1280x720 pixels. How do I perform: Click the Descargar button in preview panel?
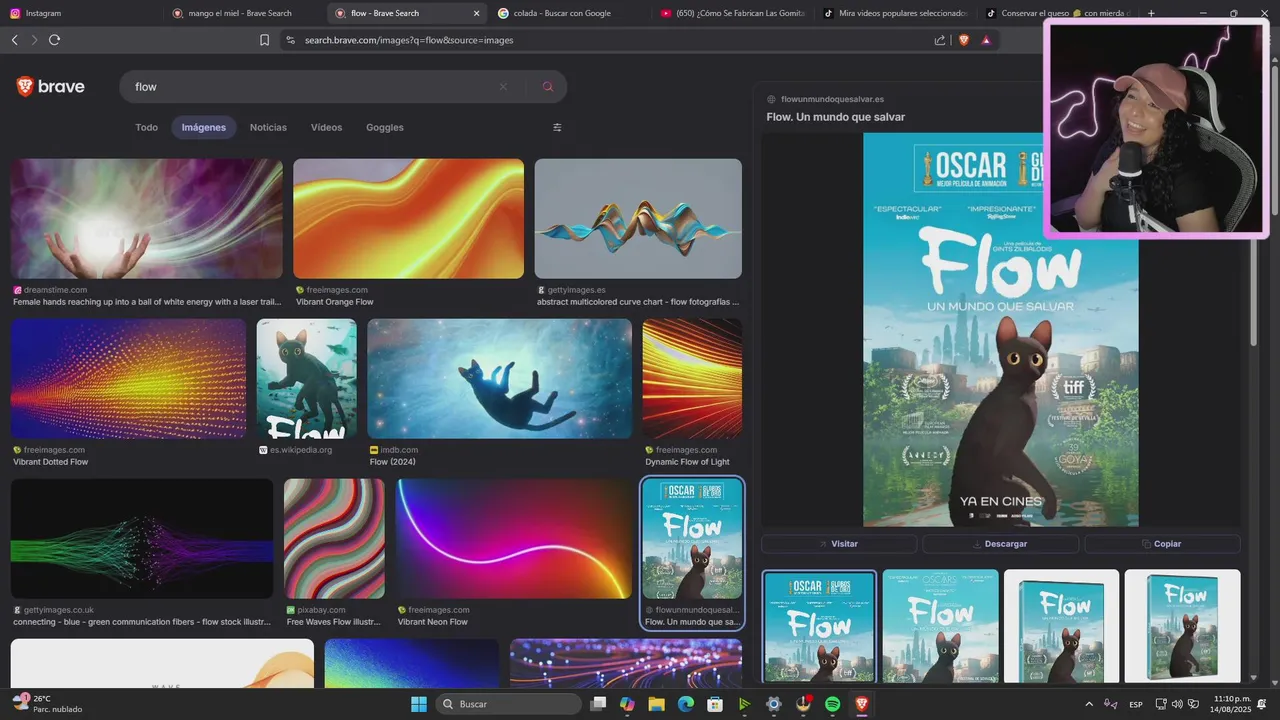pos(1000,544)
